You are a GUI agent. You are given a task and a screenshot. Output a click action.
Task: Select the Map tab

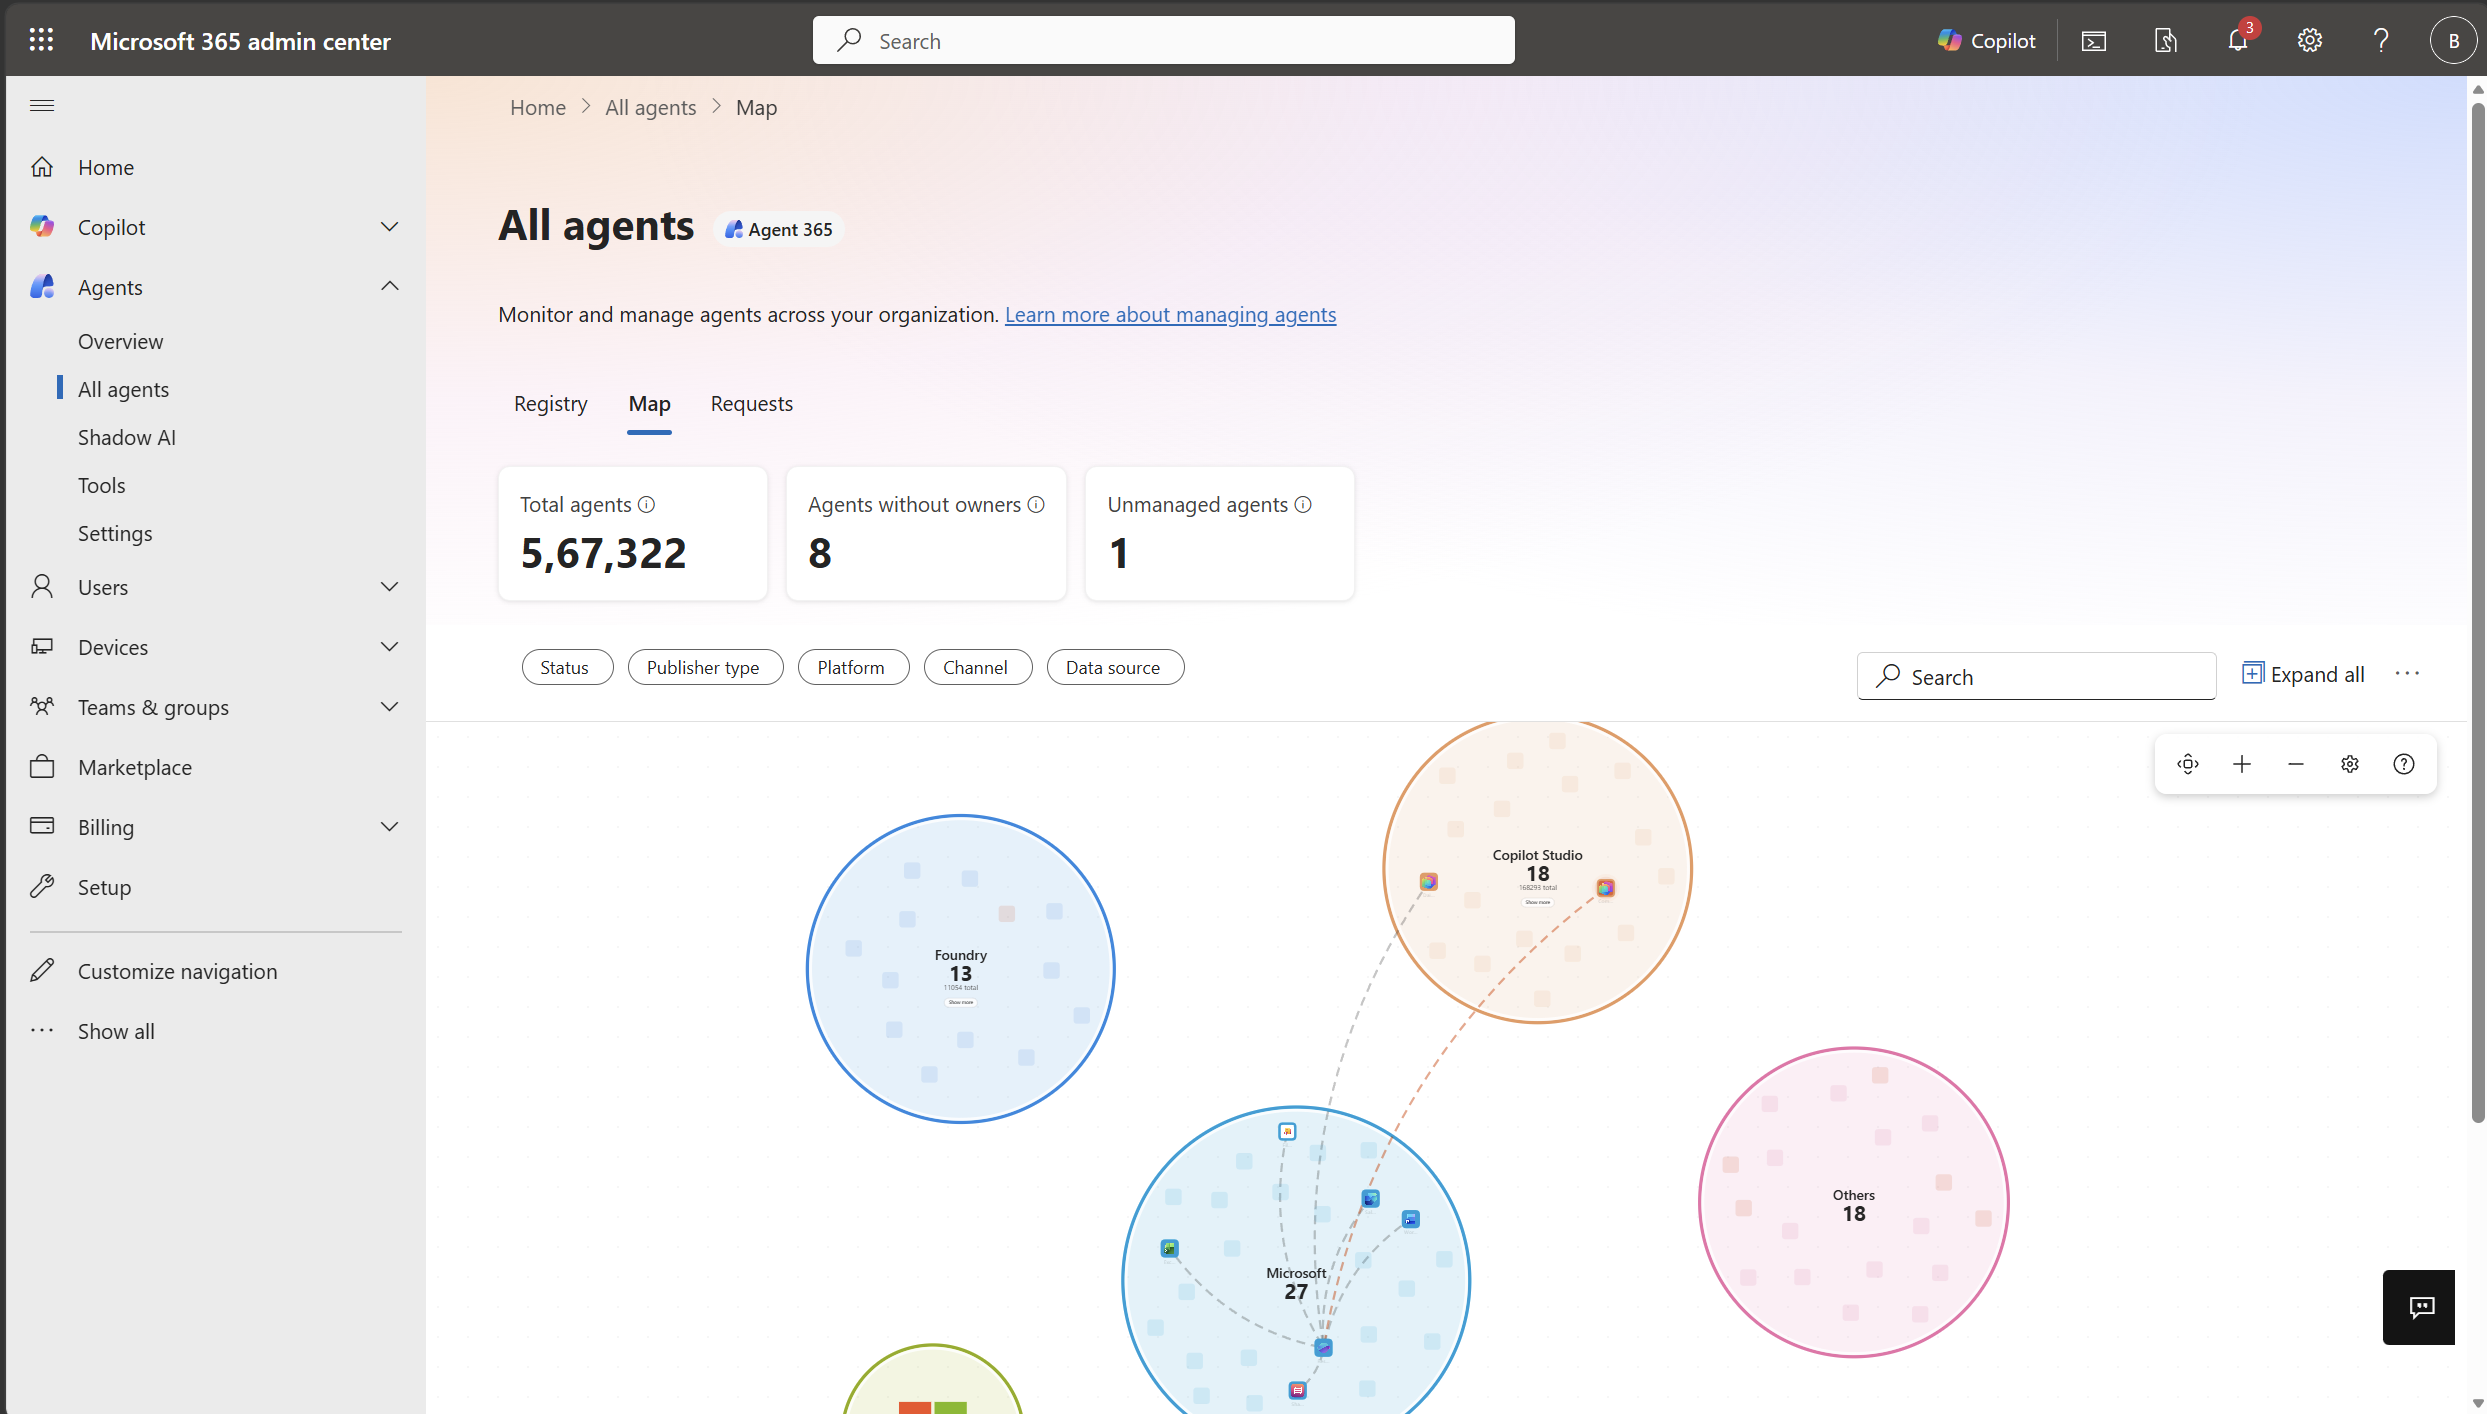tap(649, 403)
